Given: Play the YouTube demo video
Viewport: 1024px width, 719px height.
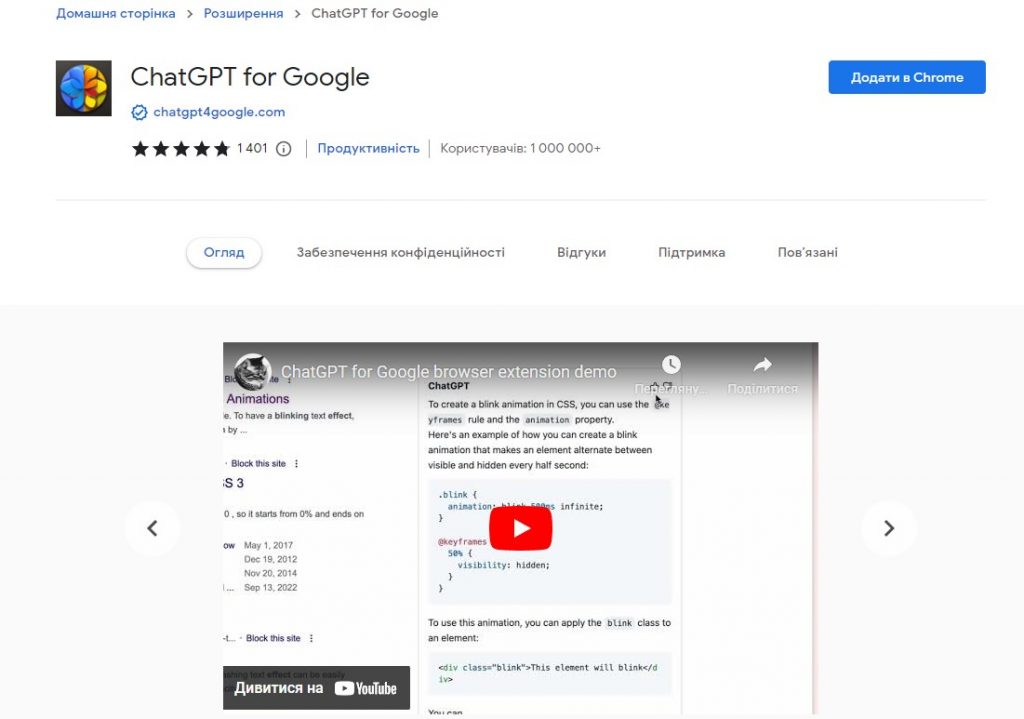Looking at the screenshot, I should [x=520, y=528].
